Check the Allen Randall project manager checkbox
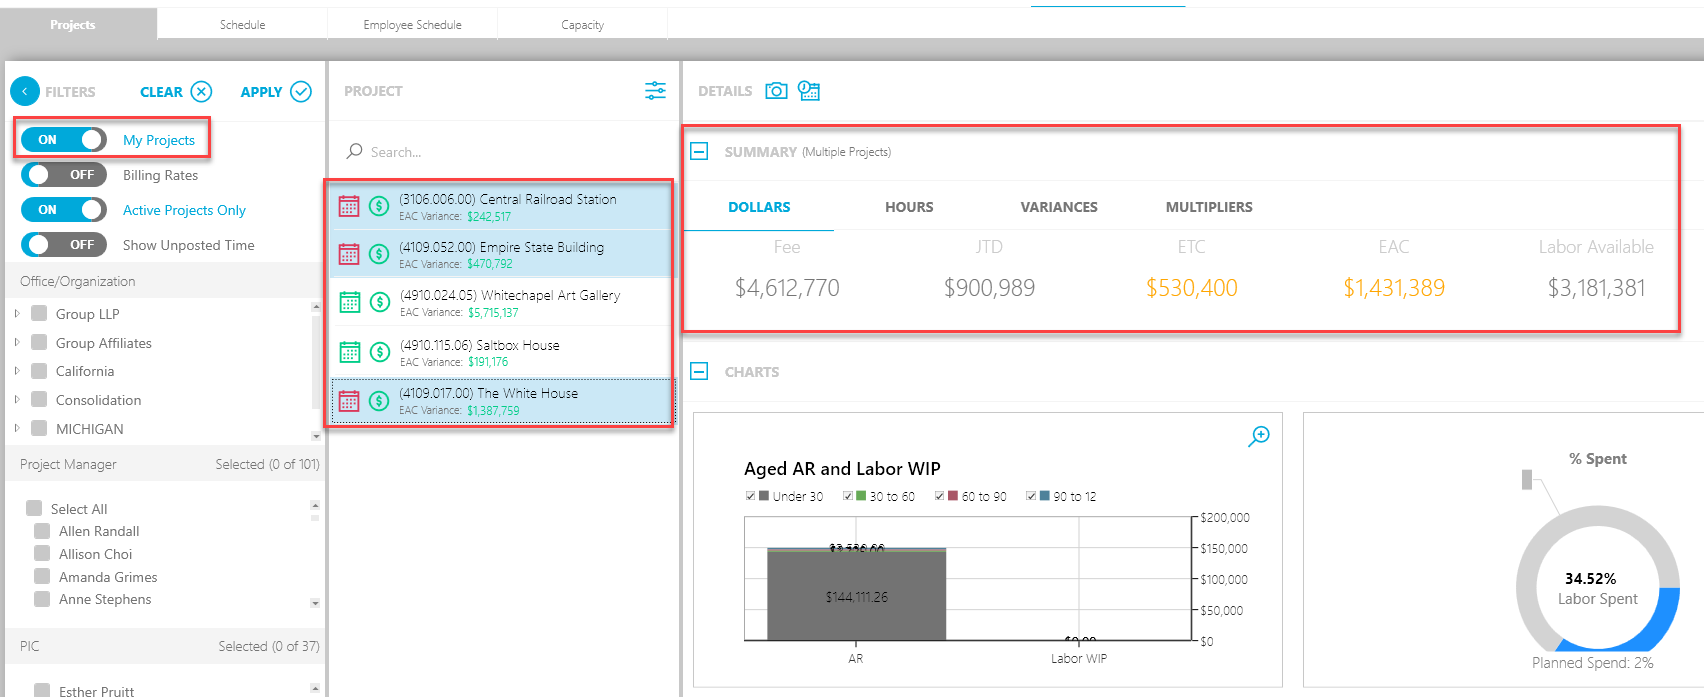 coord(42,531)
